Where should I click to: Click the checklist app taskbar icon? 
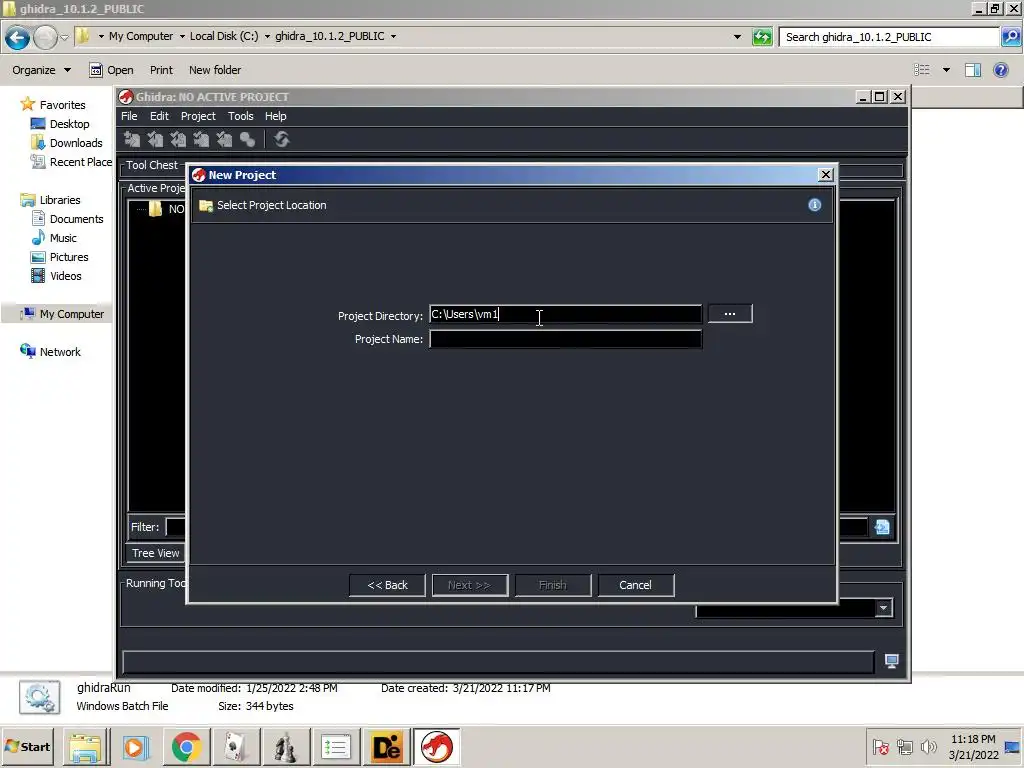click(335, 747)
